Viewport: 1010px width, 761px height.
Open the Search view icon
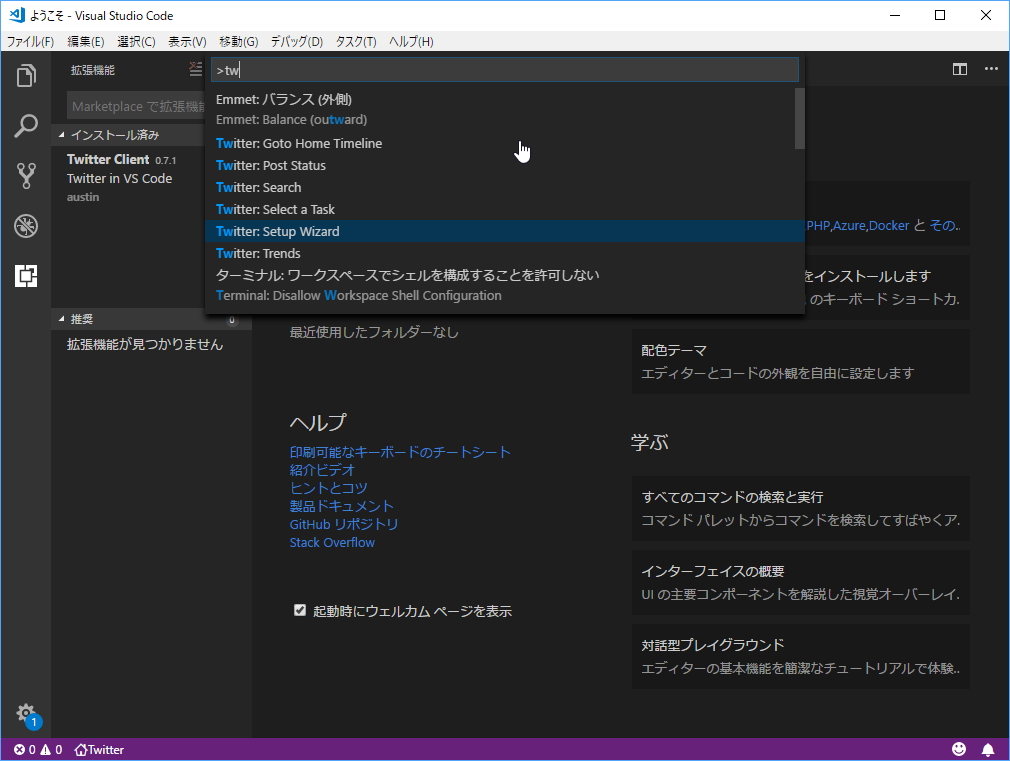tap(26, 126)
